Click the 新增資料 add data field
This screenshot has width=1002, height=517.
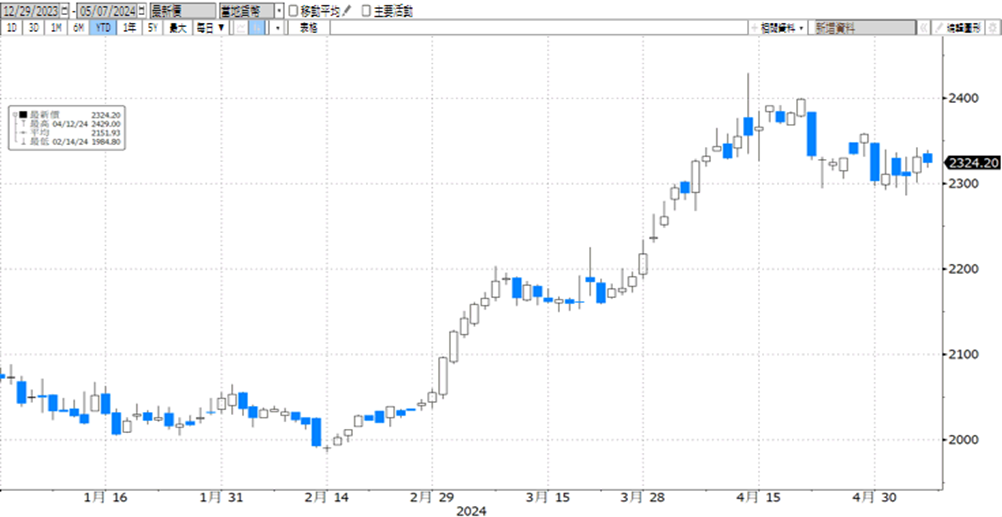863,28
